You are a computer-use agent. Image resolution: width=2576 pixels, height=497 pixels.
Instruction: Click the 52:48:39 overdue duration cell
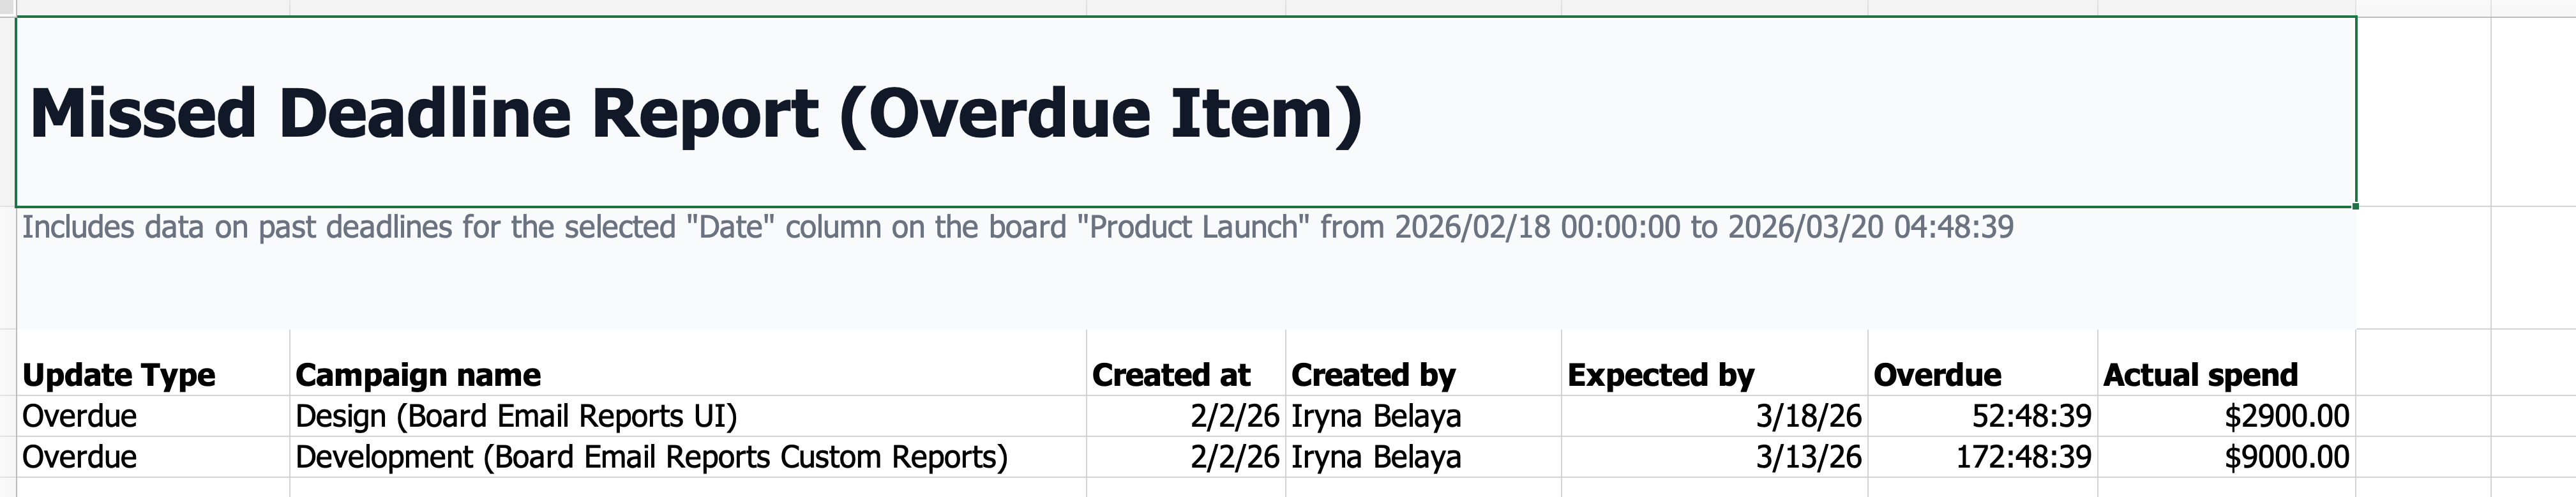[x=2031, y=416]
